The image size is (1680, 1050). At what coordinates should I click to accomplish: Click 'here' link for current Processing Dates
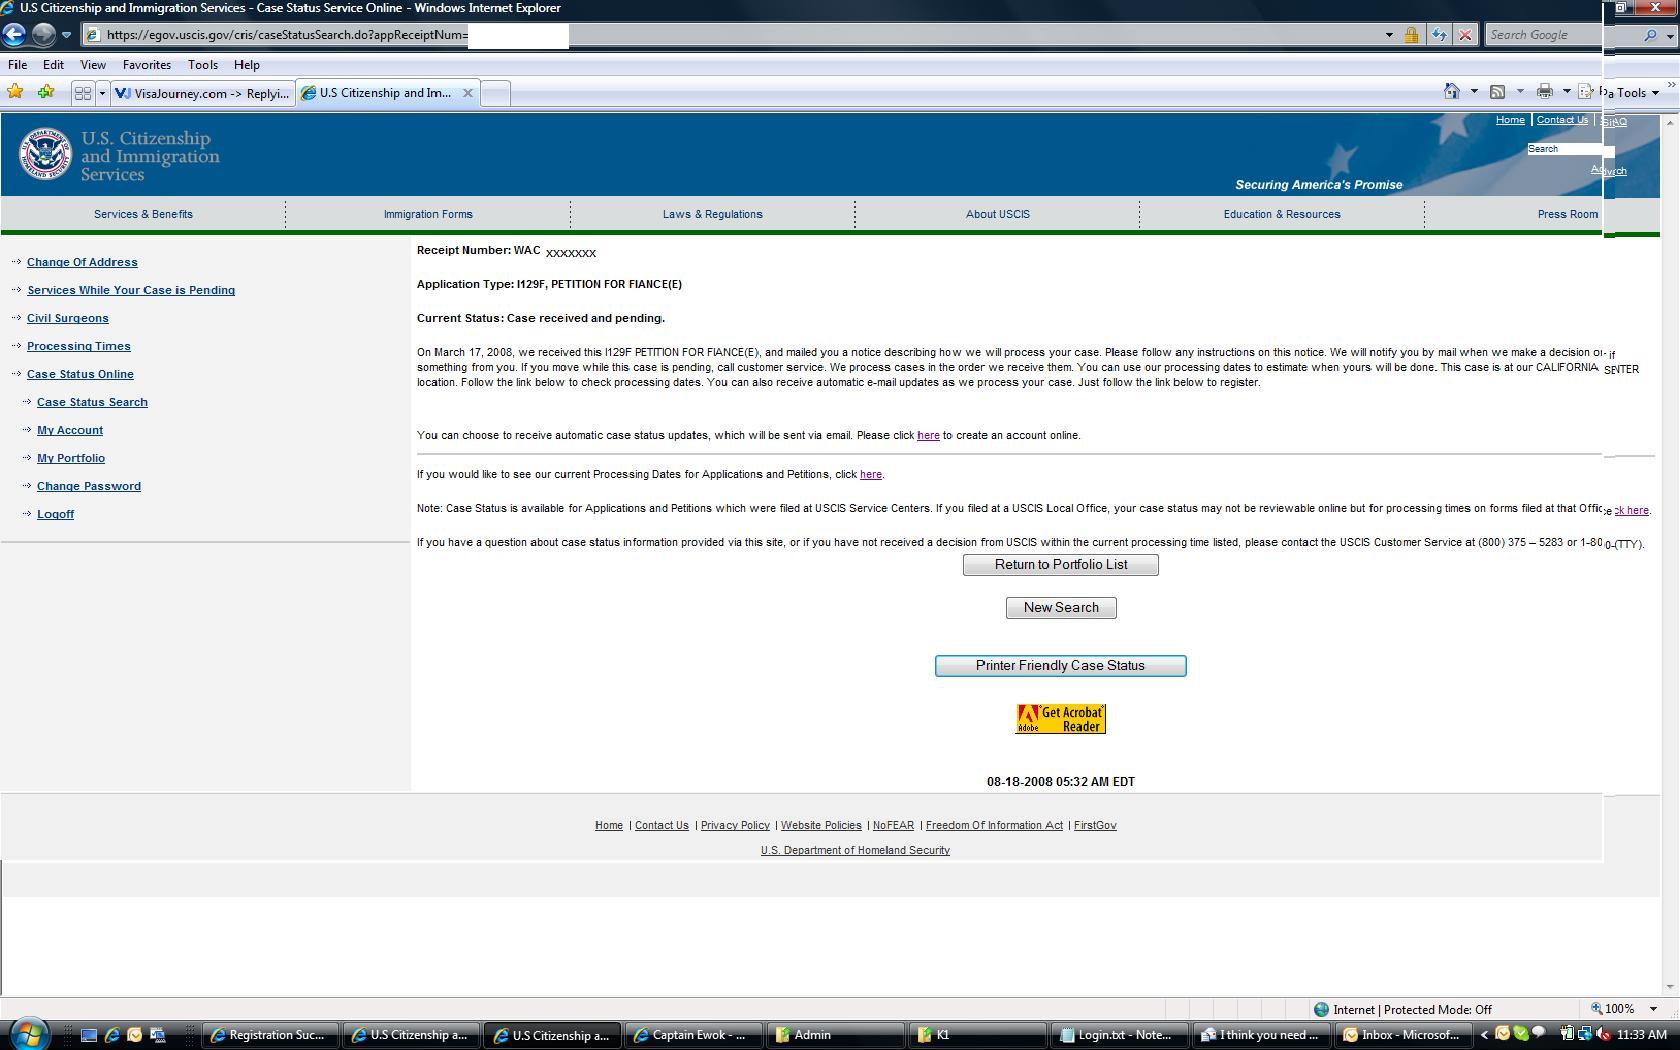(871, 474)
